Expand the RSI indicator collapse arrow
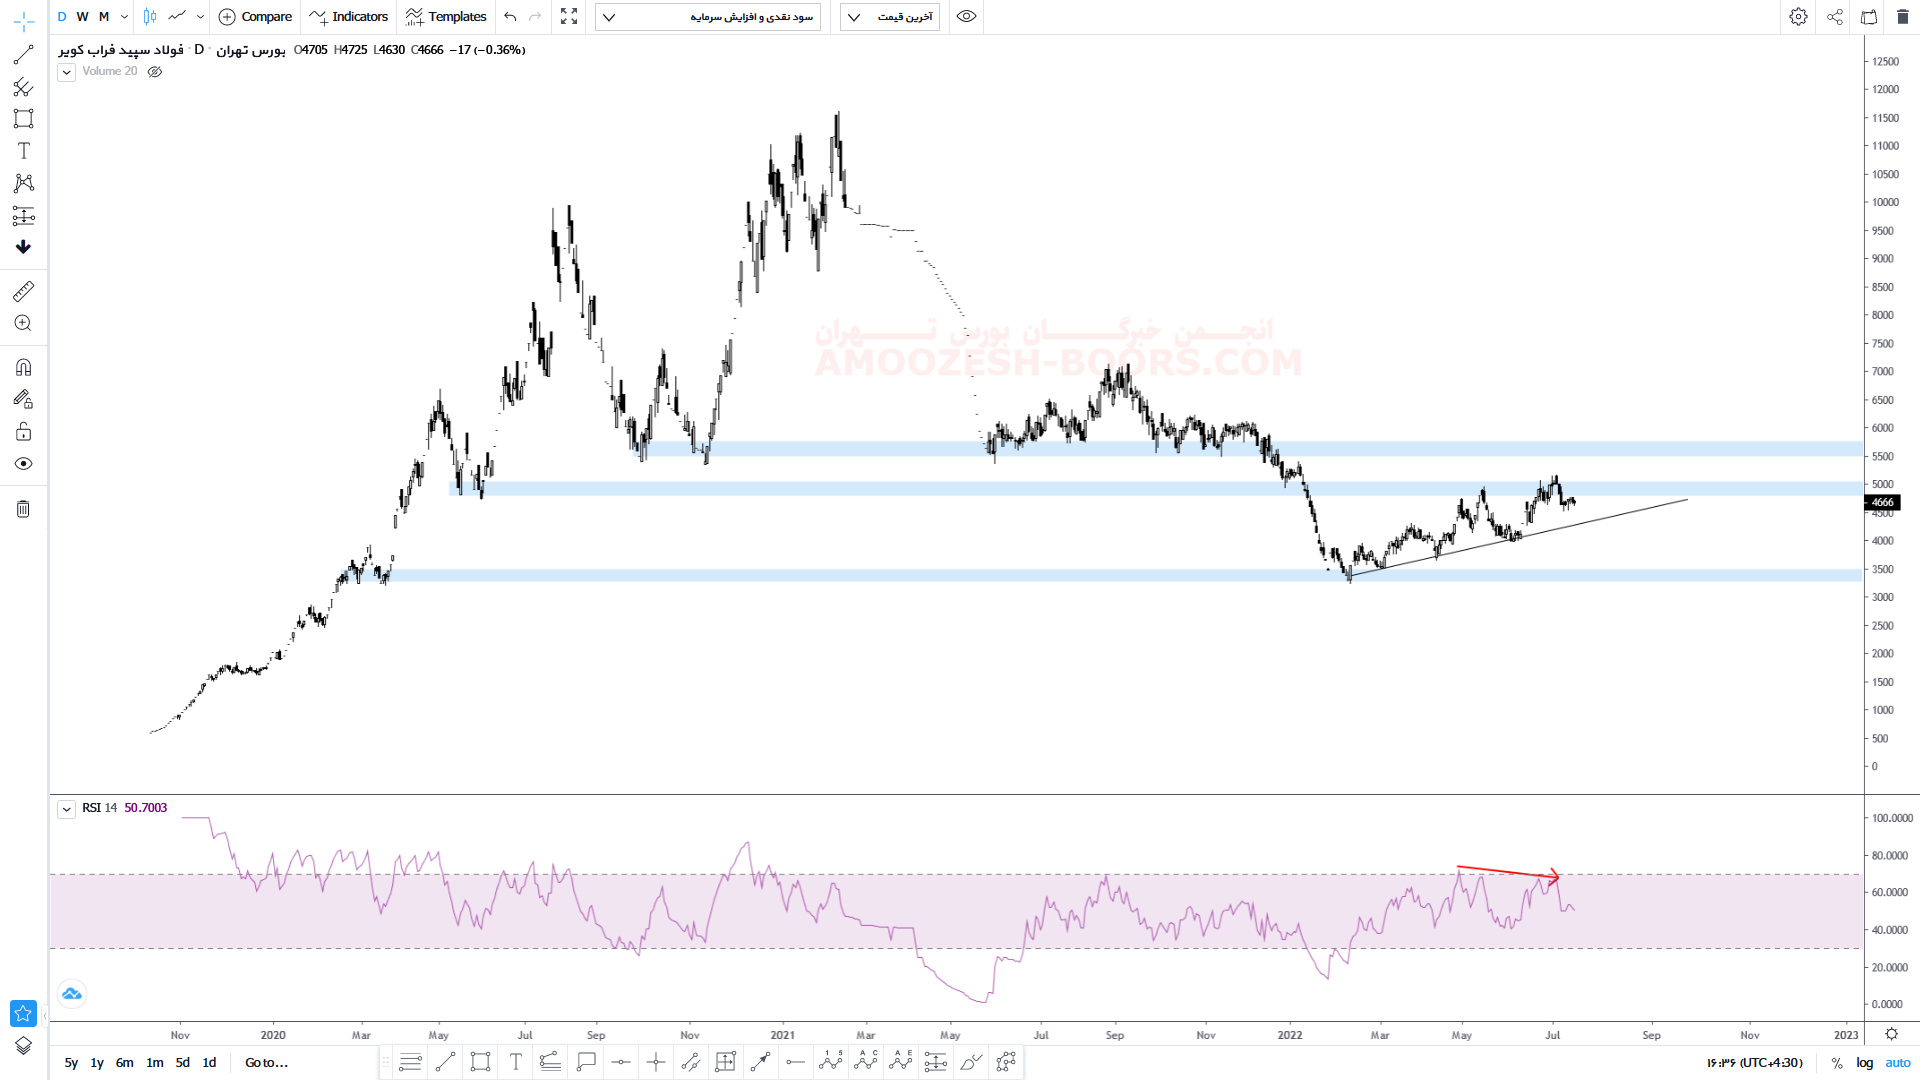The width and height of the screenshot is (1920, 1080). [x=66, y=809]
